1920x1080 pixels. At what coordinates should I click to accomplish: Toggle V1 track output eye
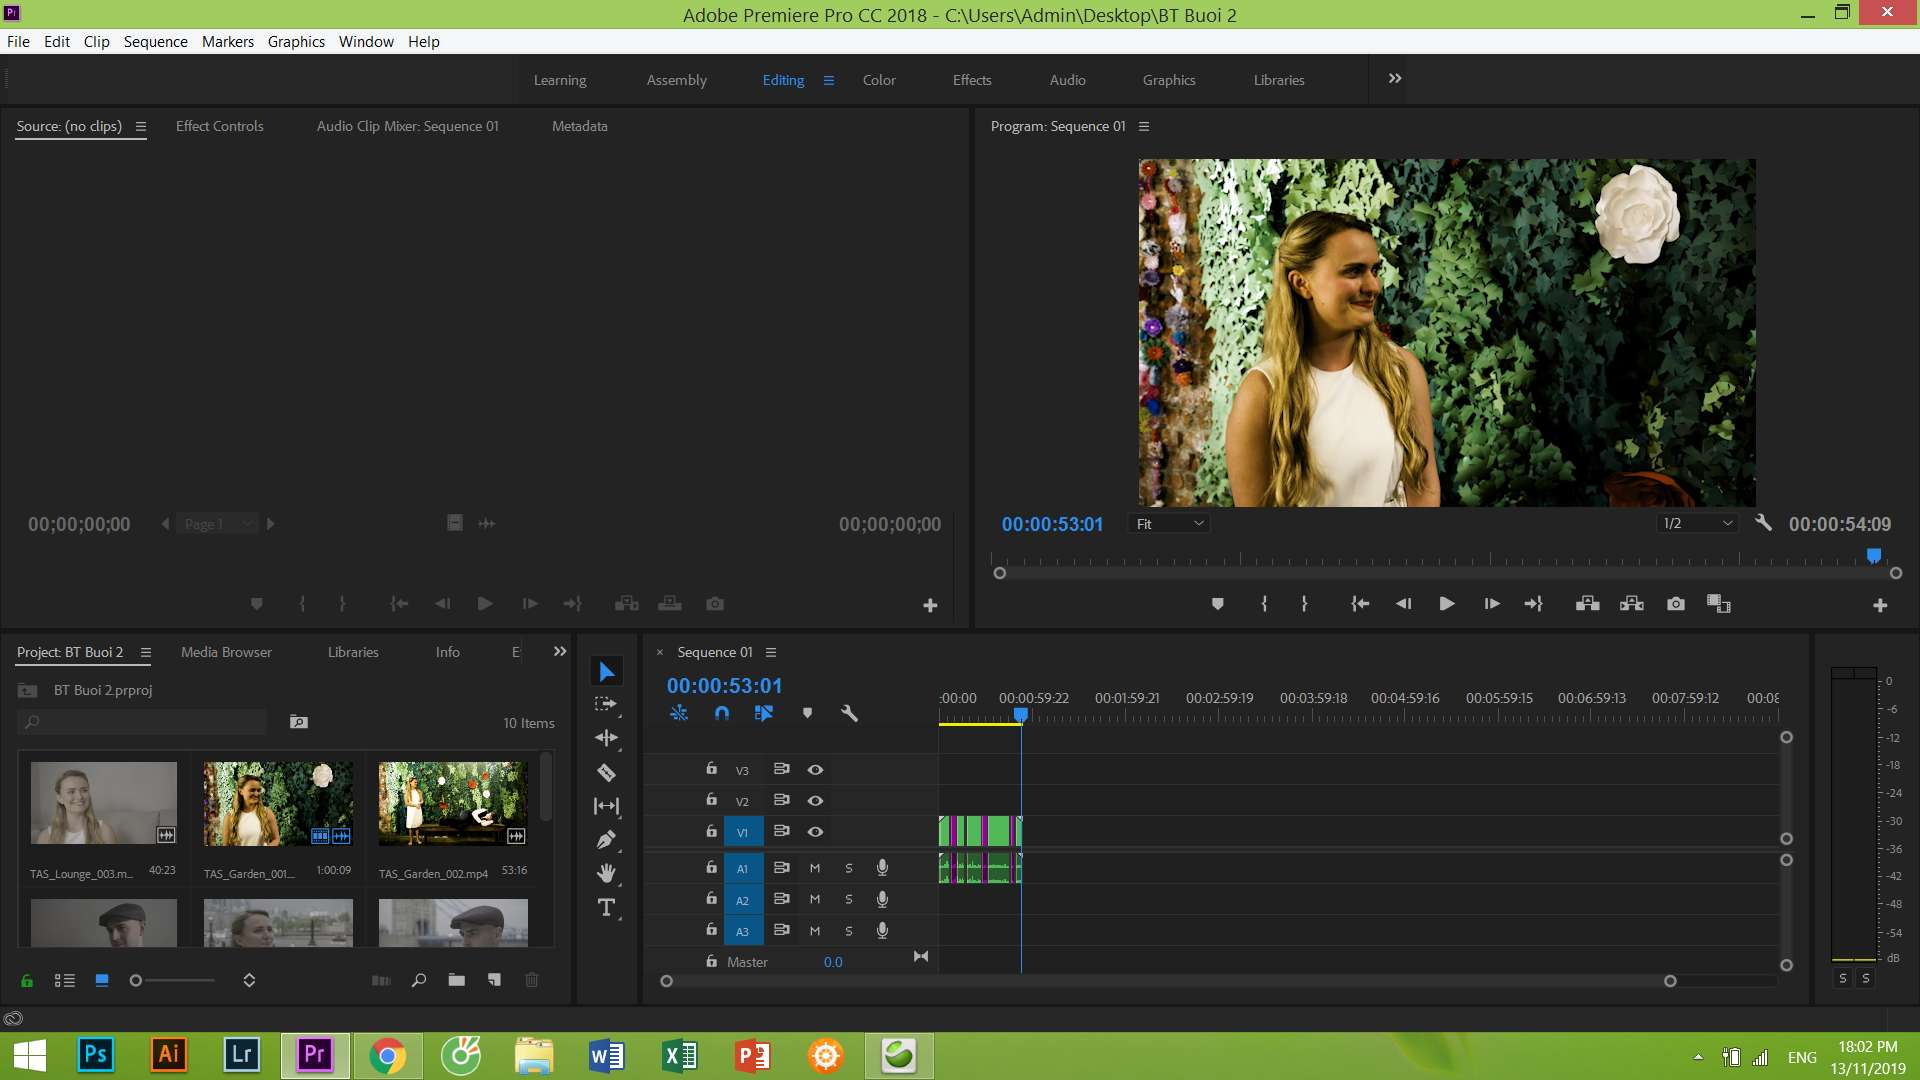click(x=815, y=832)
